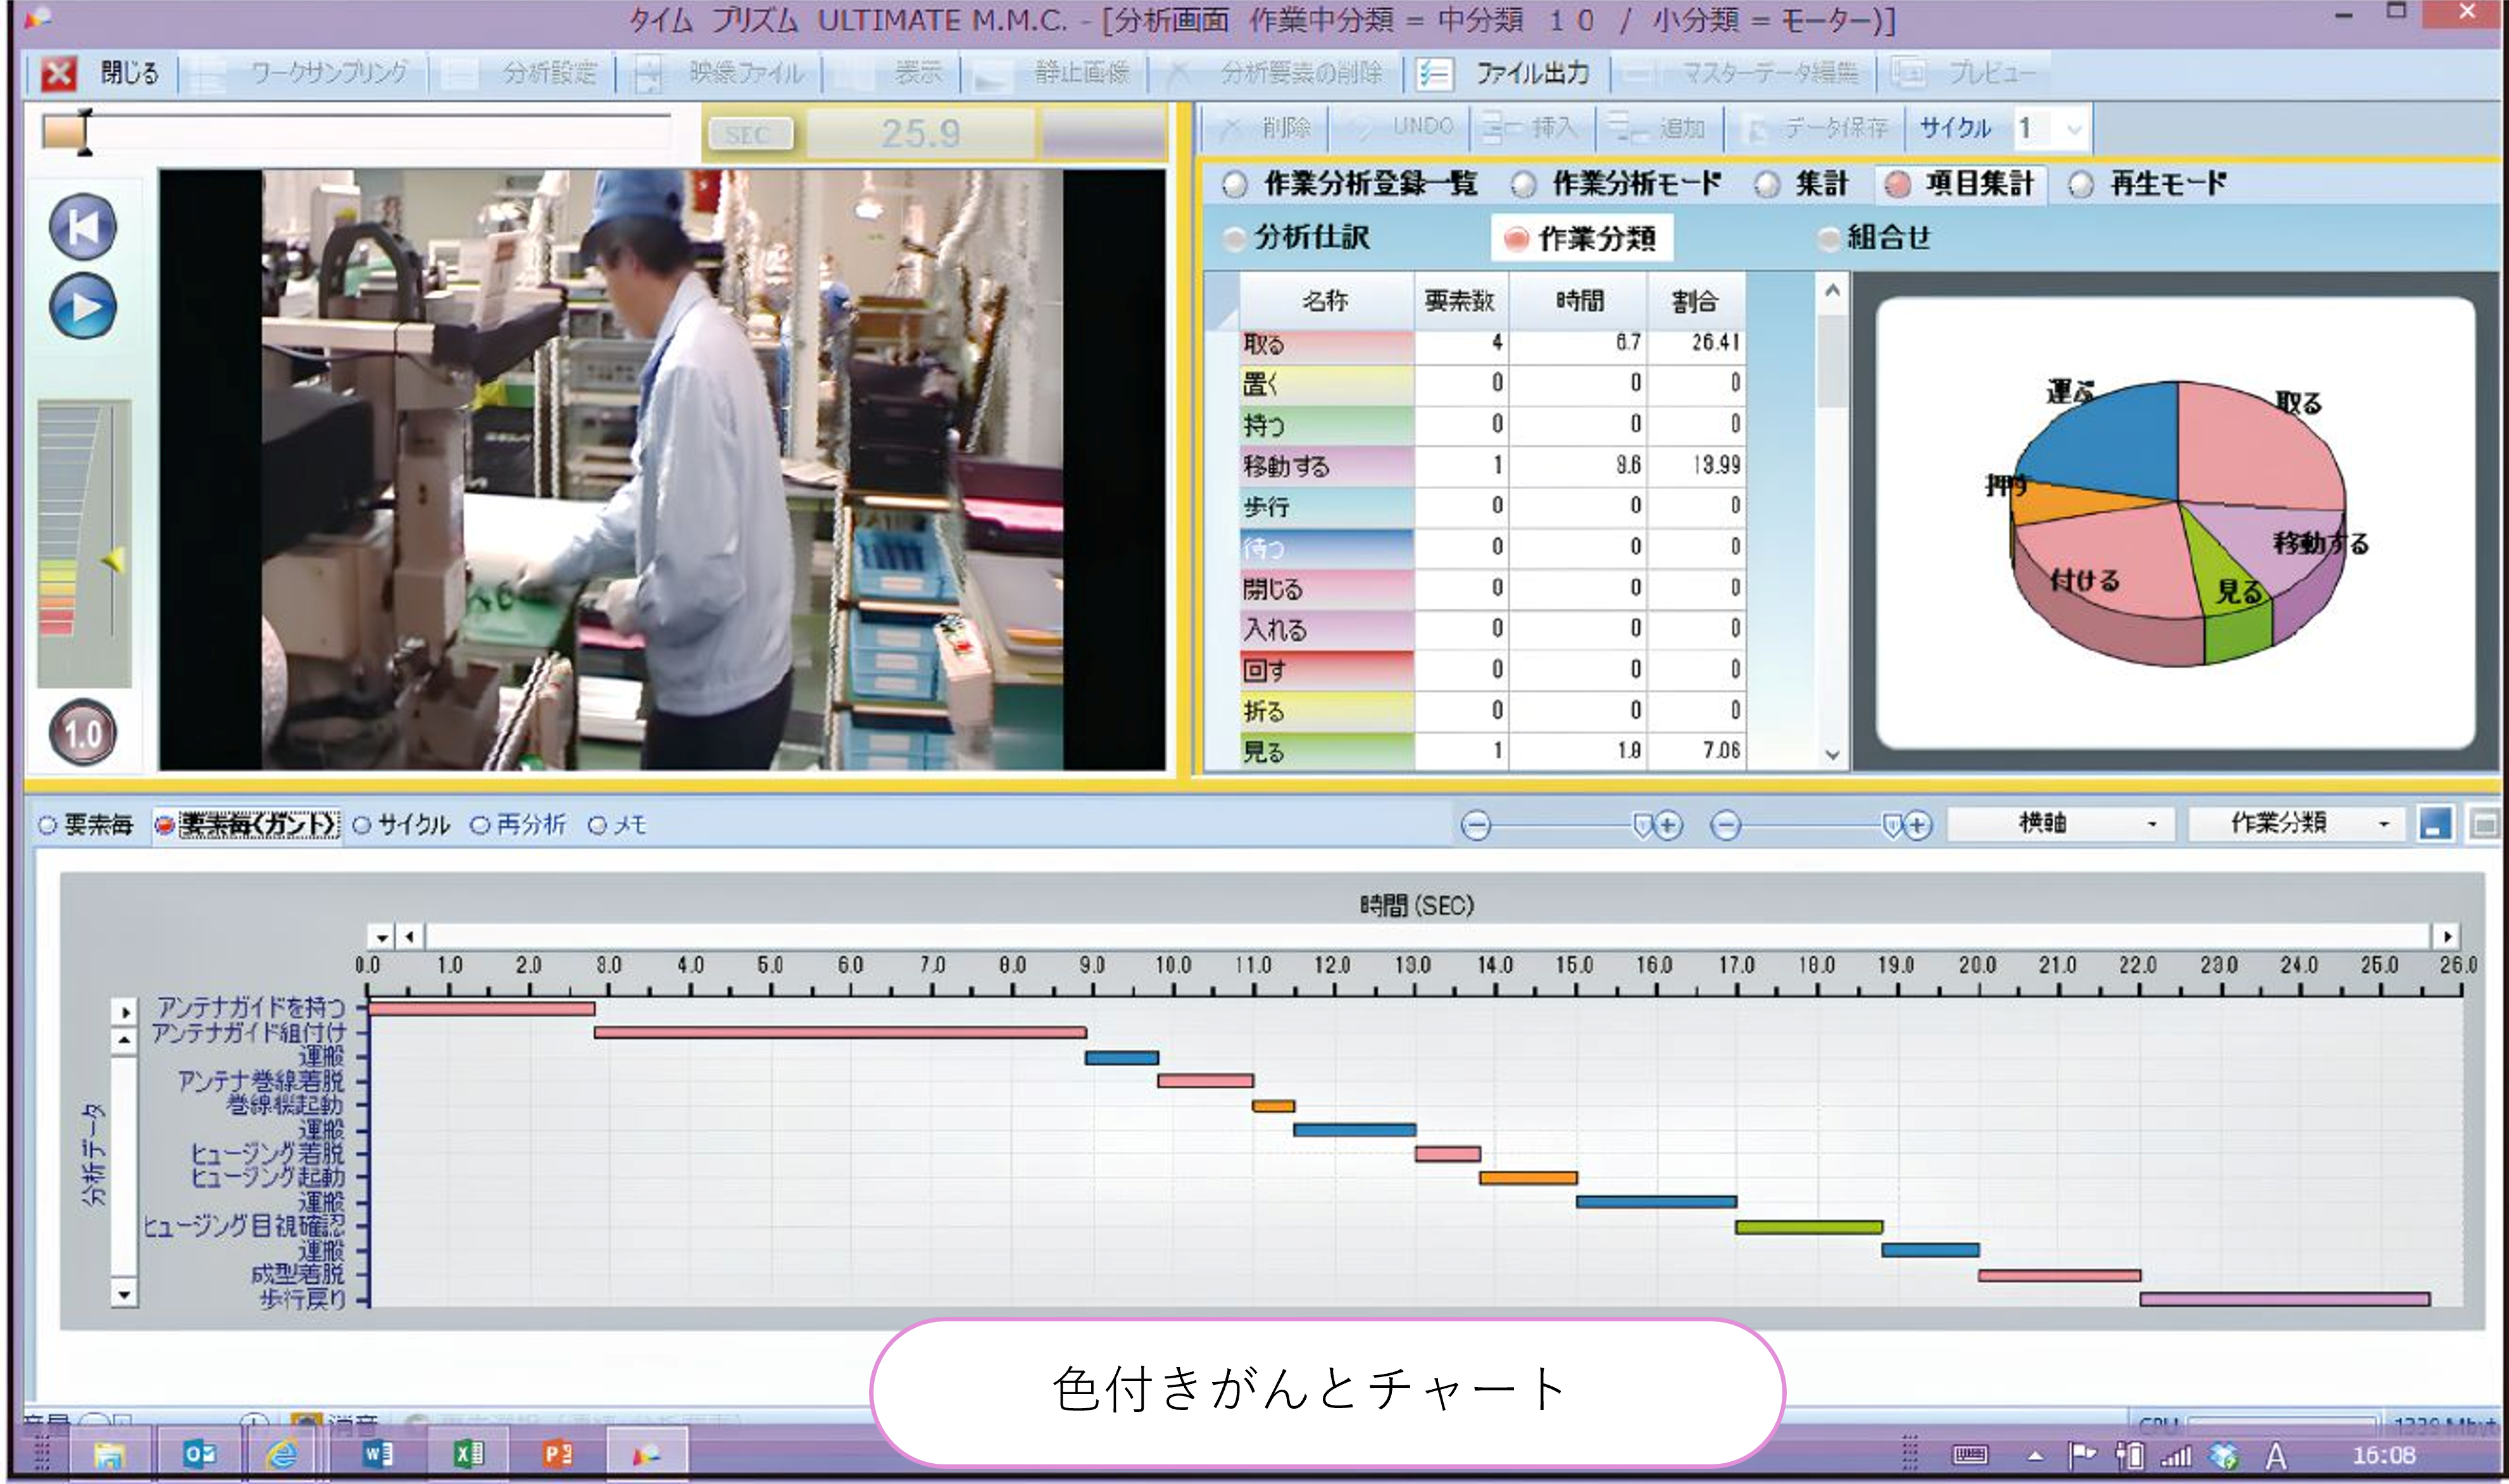Click the アンテナガイド組付け Gantt bar
Image resolution: width=2509 pixels, height=1484 pixels.
point(840,1032)
